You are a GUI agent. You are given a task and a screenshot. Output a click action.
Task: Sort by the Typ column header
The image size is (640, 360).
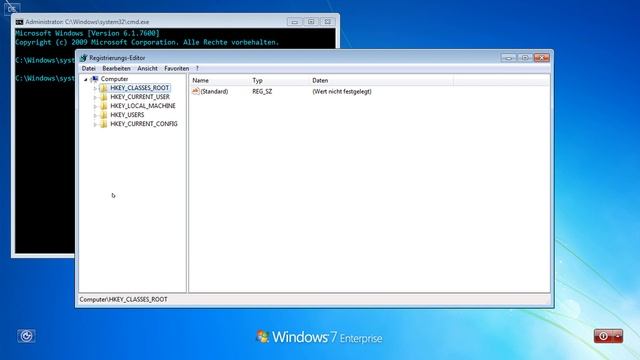point(279,80)
